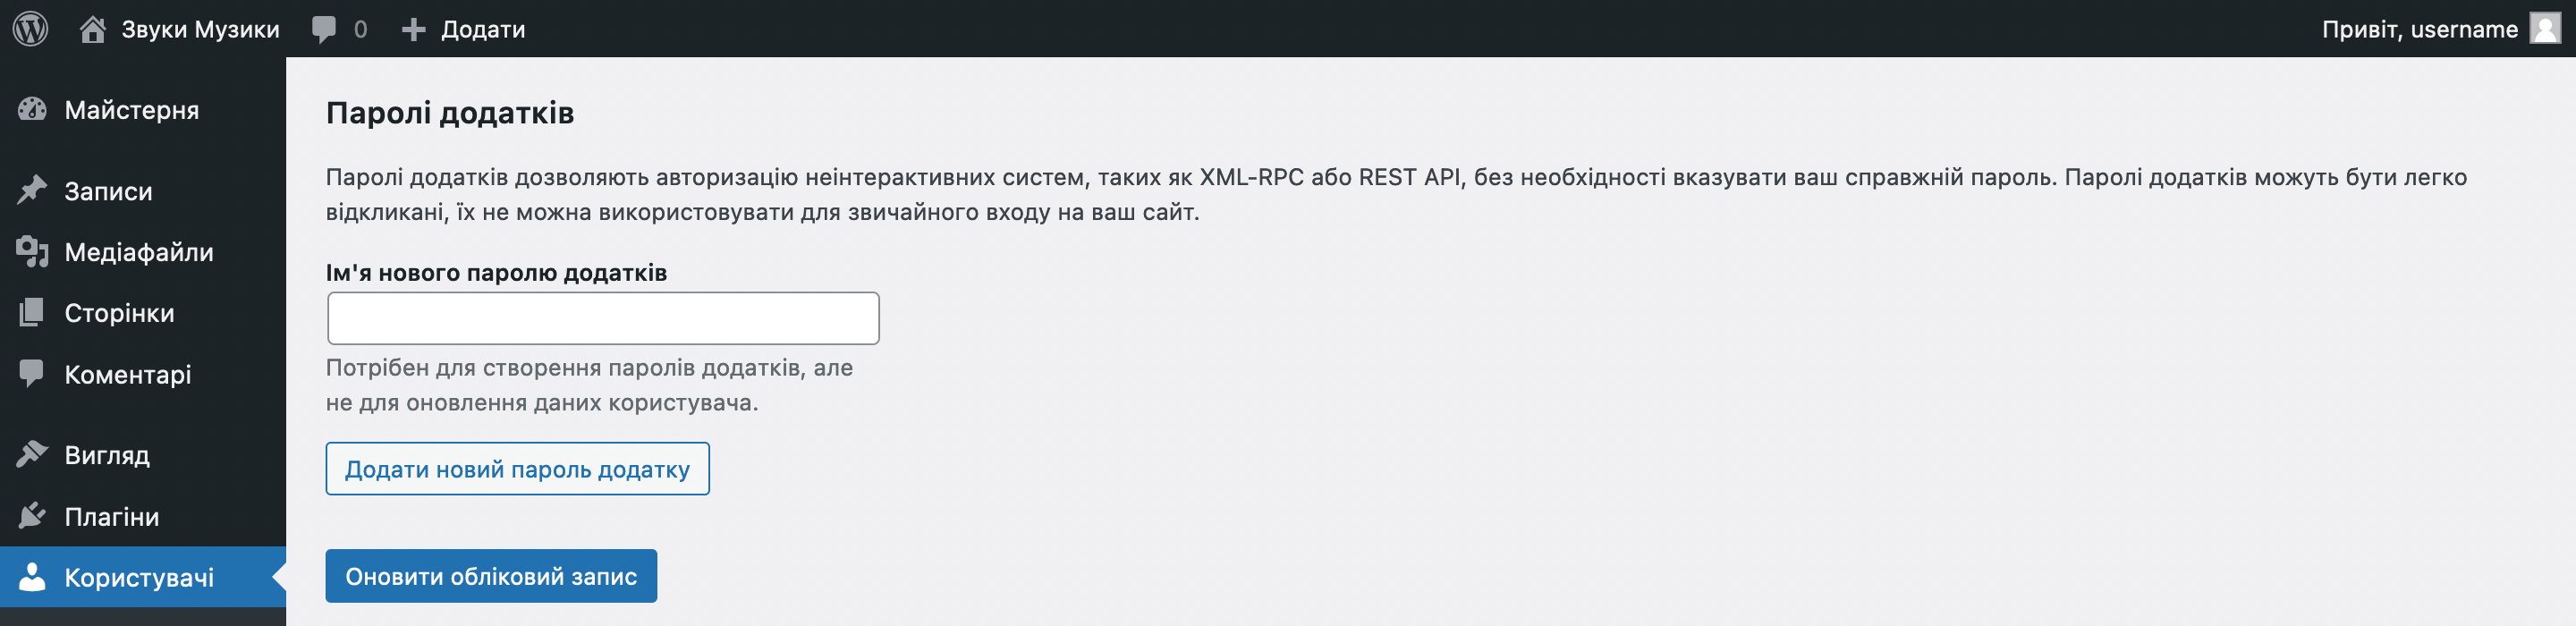Click the Плагіни plug icon
This screenshot has width=2576, height=626.
32,516
